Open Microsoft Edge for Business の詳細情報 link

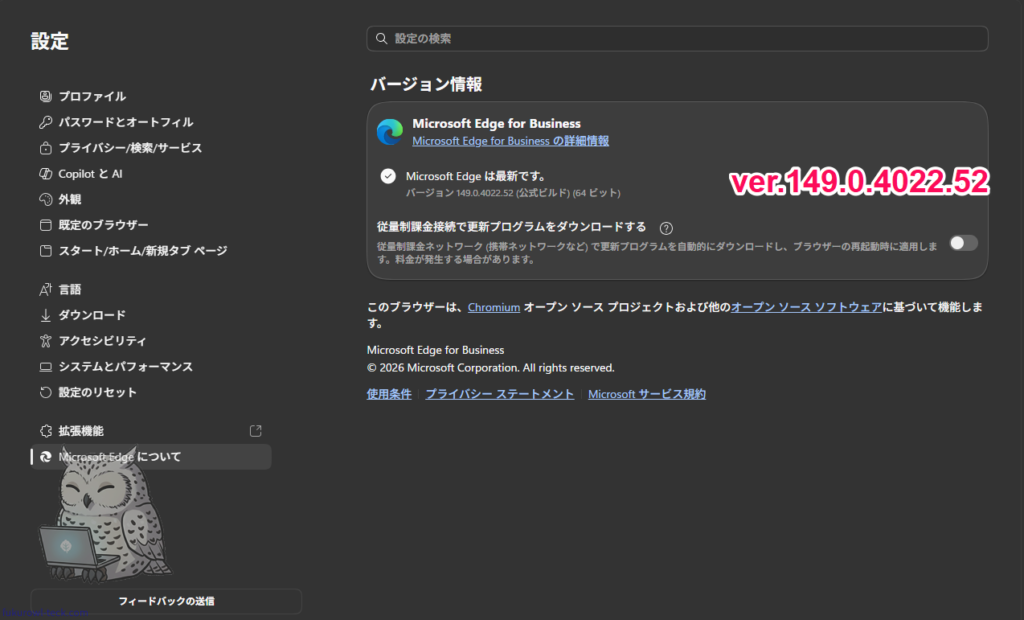pyautogui.click(x=511, y=141)
